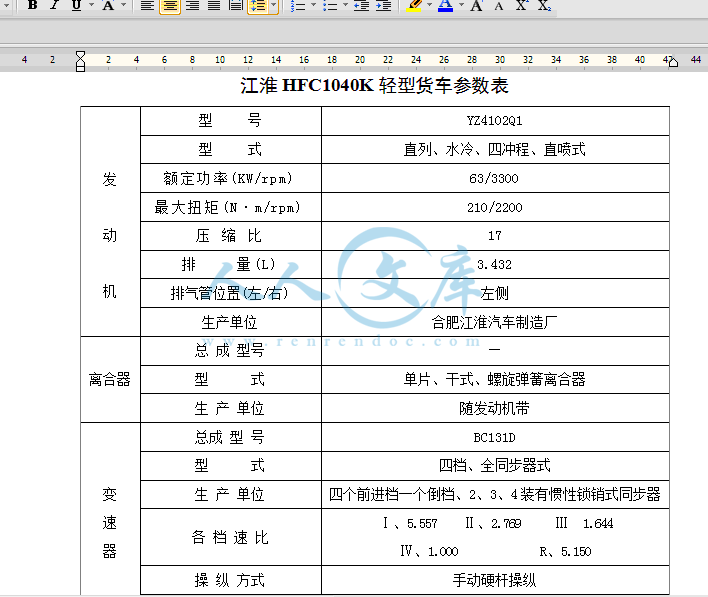Screen dimensions: 708x597
Task: Click cell 手动硬杆操纵
Action: (x=495, y=580)
